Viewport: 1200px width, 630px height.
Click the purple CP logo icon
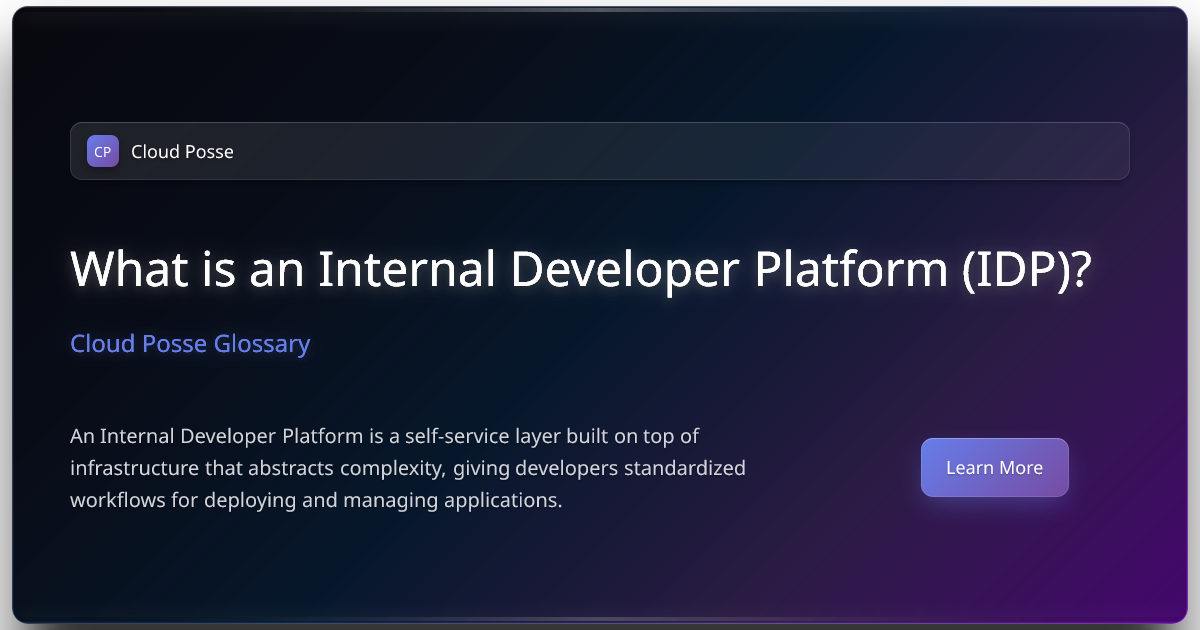(x=103, y=151)
